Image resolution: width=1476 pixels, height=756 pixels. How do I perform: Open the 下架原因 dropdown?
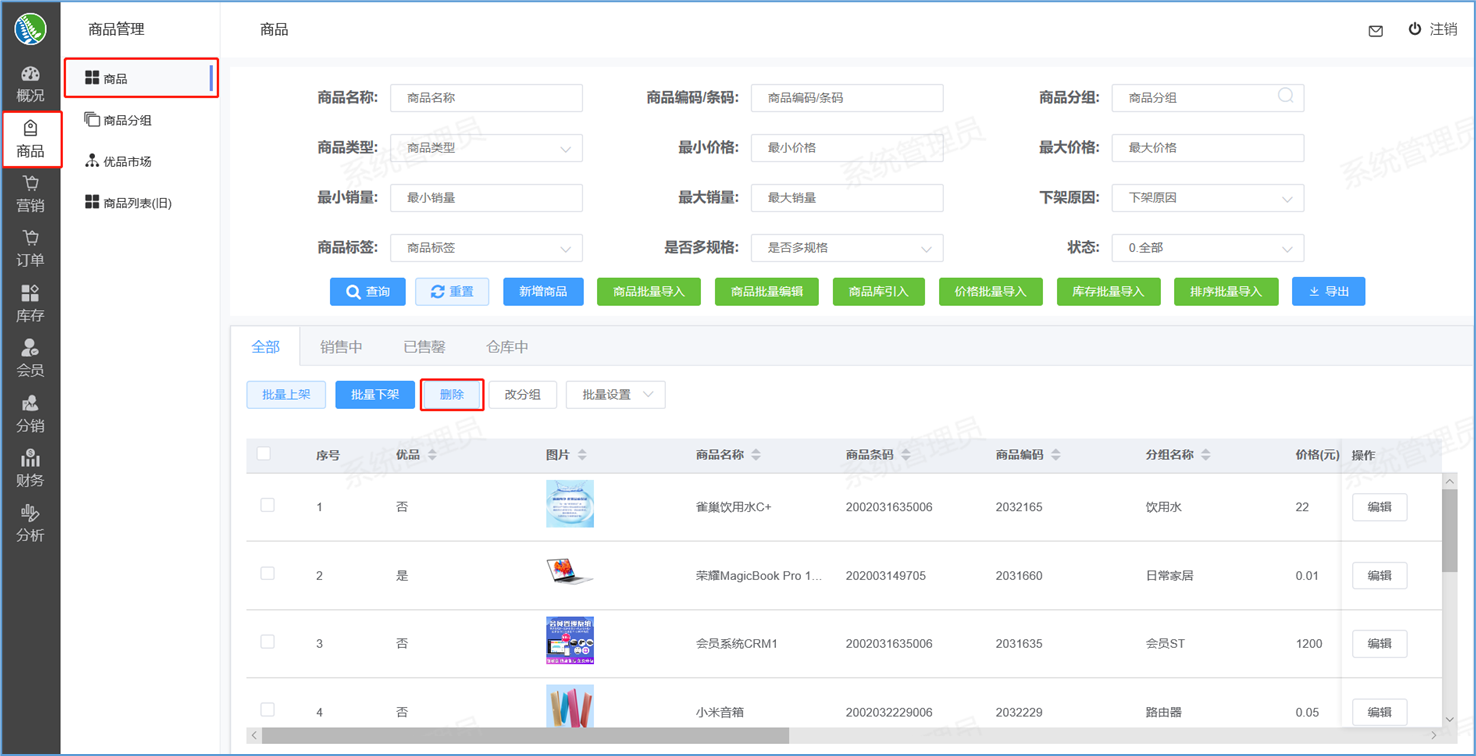click(x=1207, y=198)
